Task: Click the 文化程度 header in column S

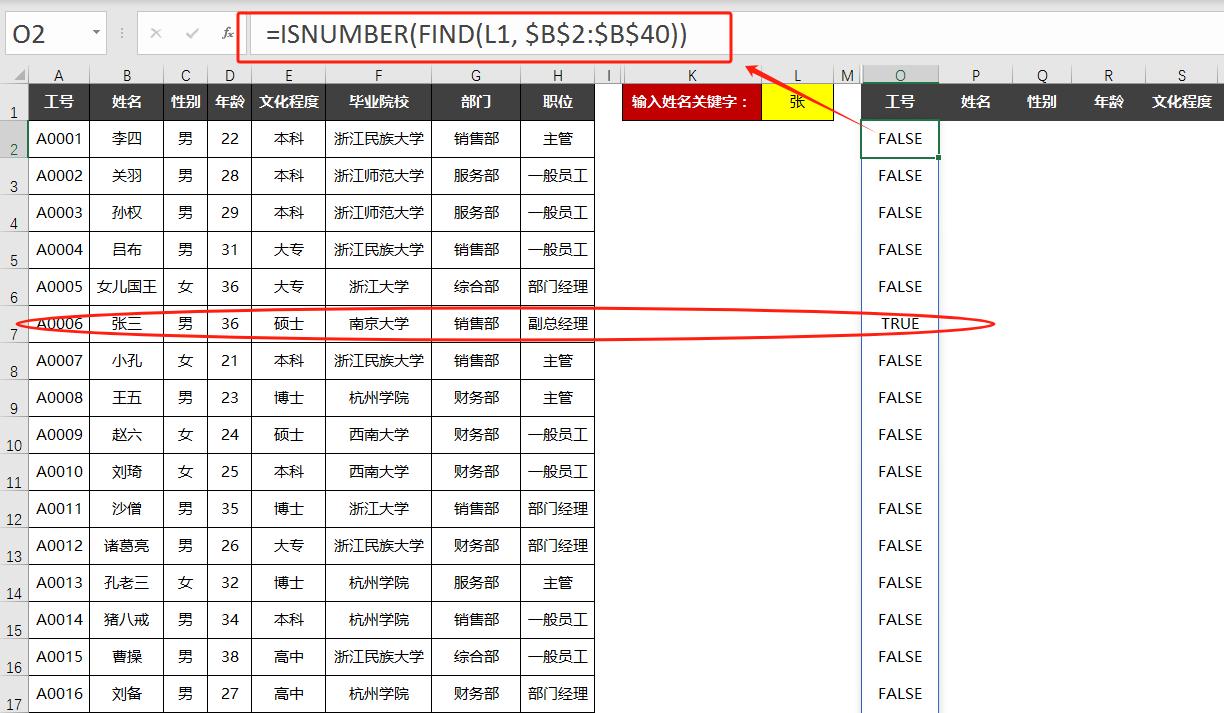Action: (x=1182, y=102)
